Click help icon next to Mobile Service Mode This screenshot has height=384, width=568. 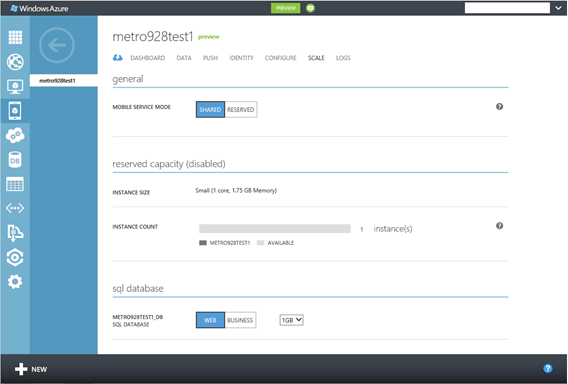pyautogui.click(x=500, y=107)
